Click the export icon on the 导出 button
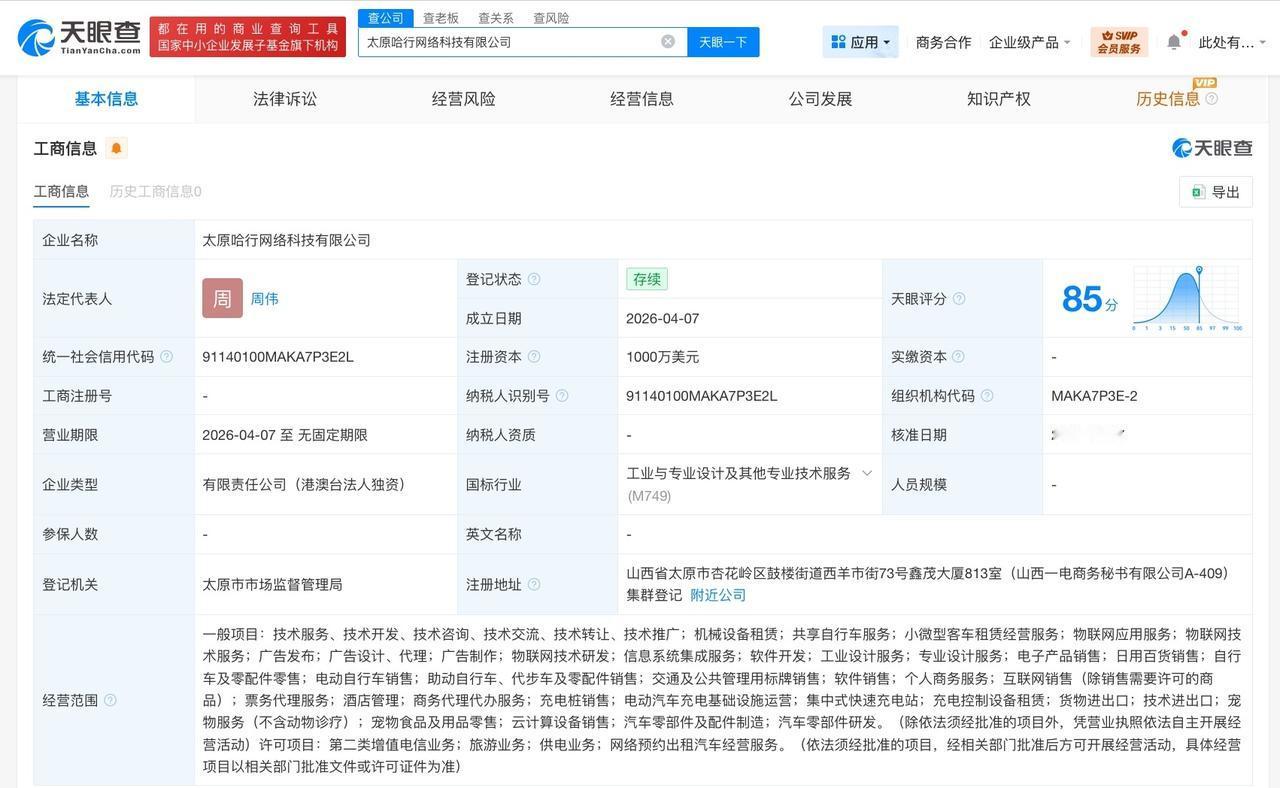Image resolution: width=1280 pixels, height=788 pixels. (1196, 192)
